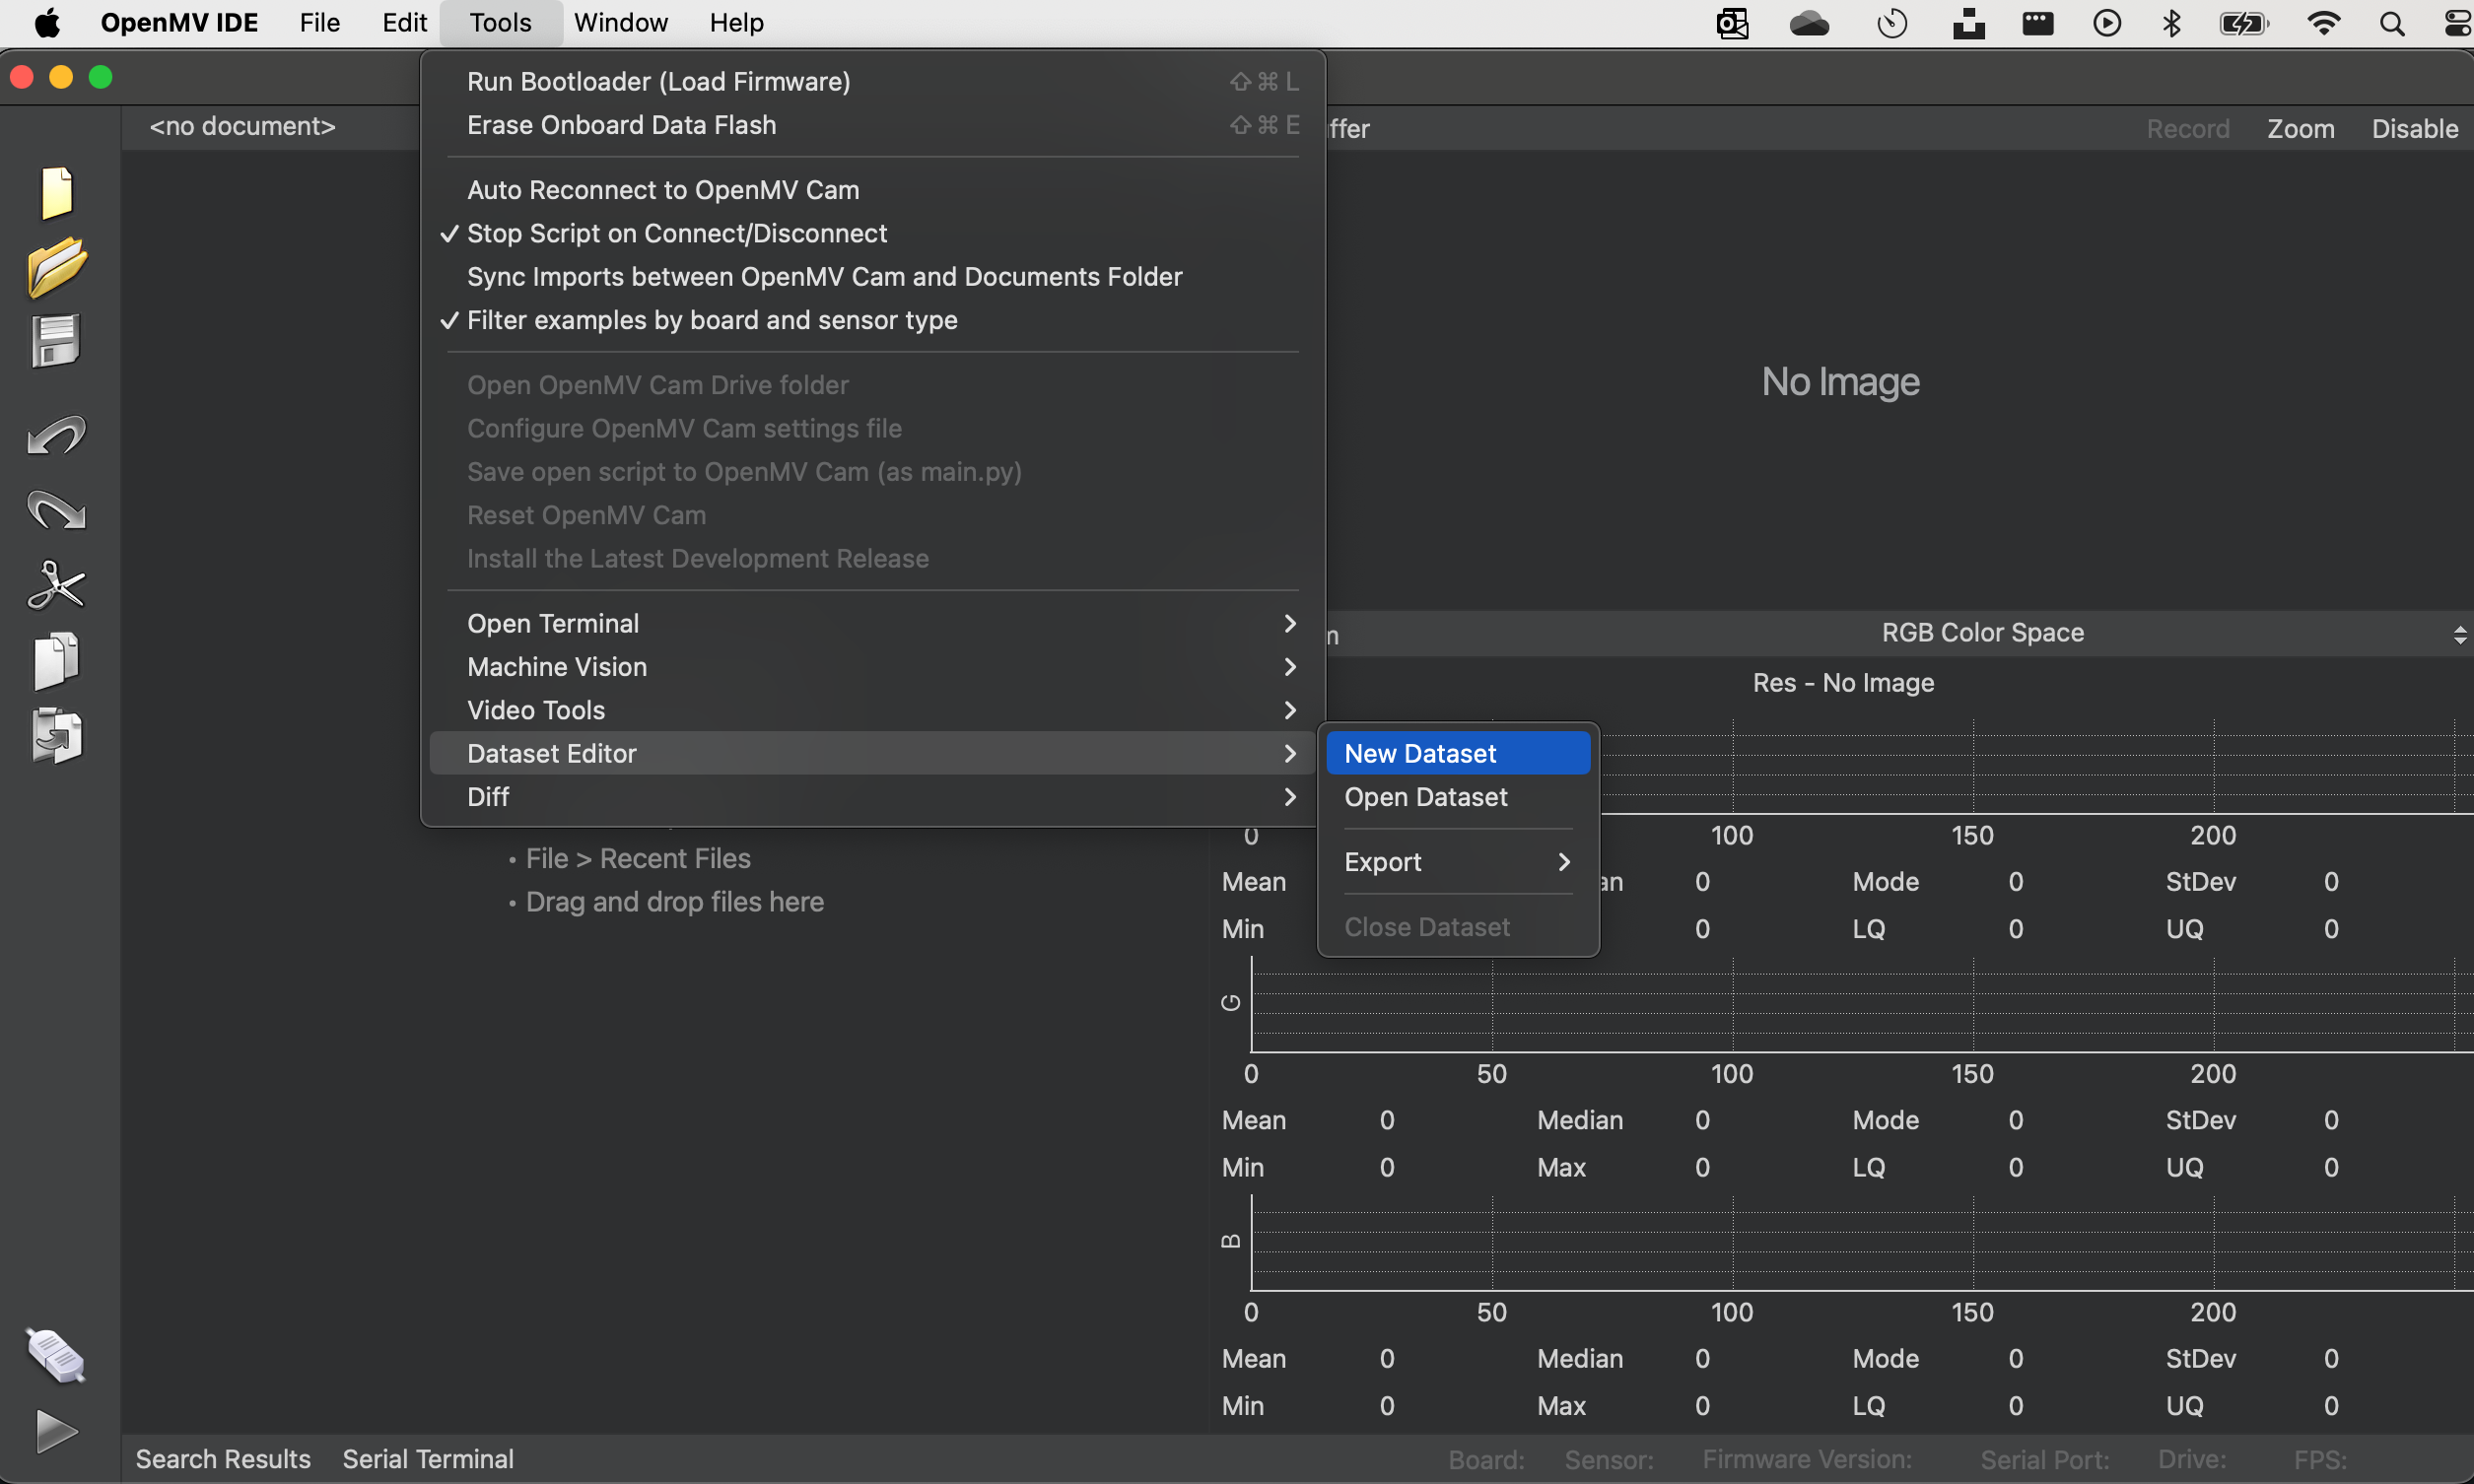Click the <no document> title
The width and height of the screenshot is (2474, 1484).
point(242,126)
